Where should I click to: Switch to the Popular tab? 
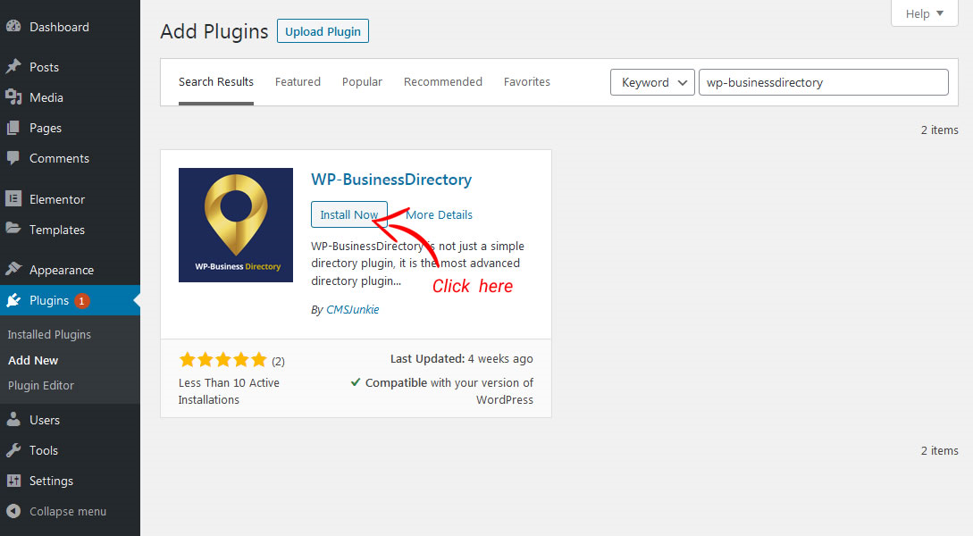(x=362, y=82)
